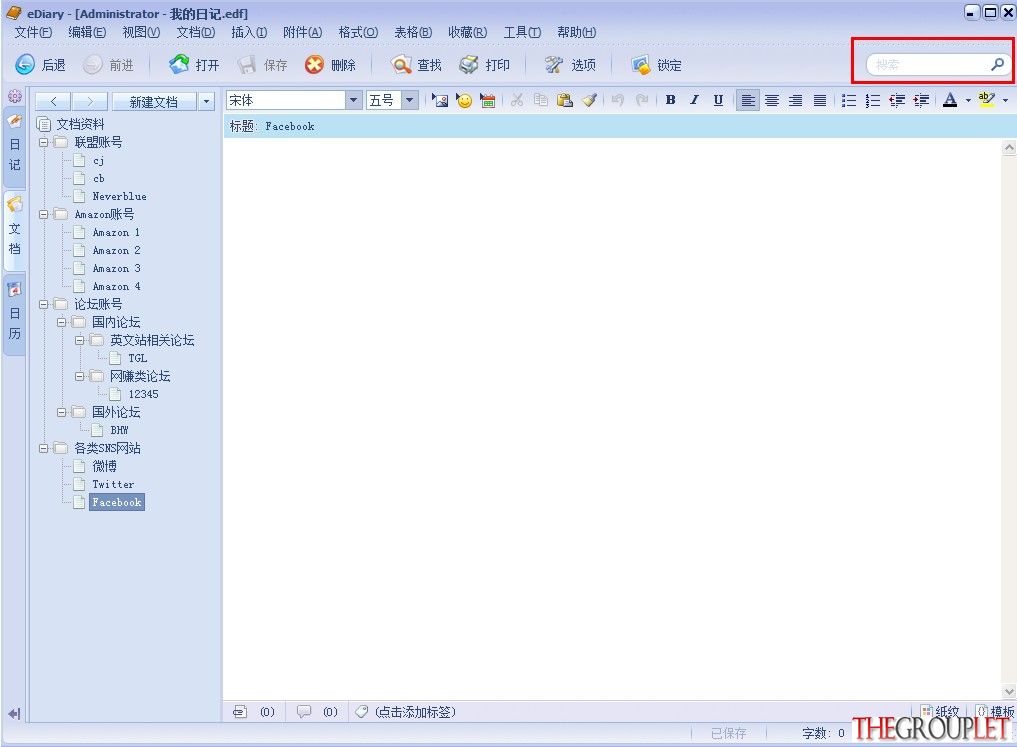Pick the font color (A) swatch
Screen dimensions: 1017x747
[950, 100]
